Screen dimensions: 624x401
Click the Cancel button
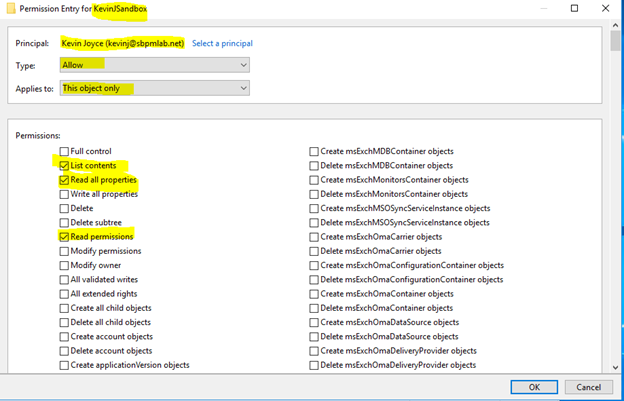pyautogui.click(x=589, y=387)
